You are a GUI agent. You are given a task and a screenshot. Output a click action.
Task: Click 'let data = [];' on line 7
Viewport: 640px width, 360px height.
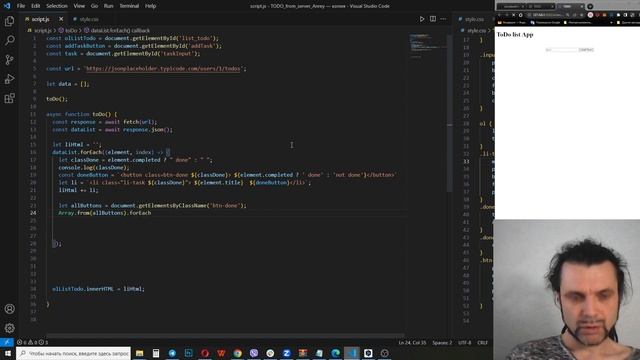(x=67, y=84)
